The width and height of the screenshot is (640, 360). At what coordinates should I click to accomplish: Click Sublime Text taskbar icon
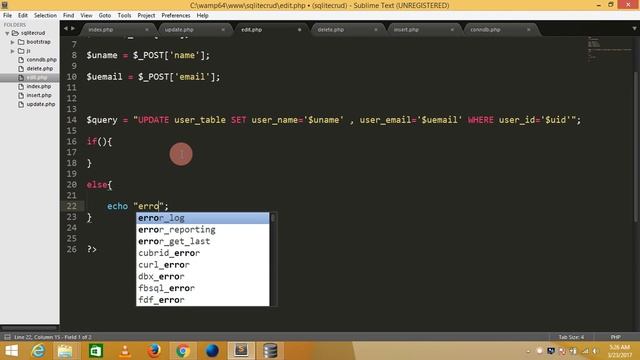241,351
